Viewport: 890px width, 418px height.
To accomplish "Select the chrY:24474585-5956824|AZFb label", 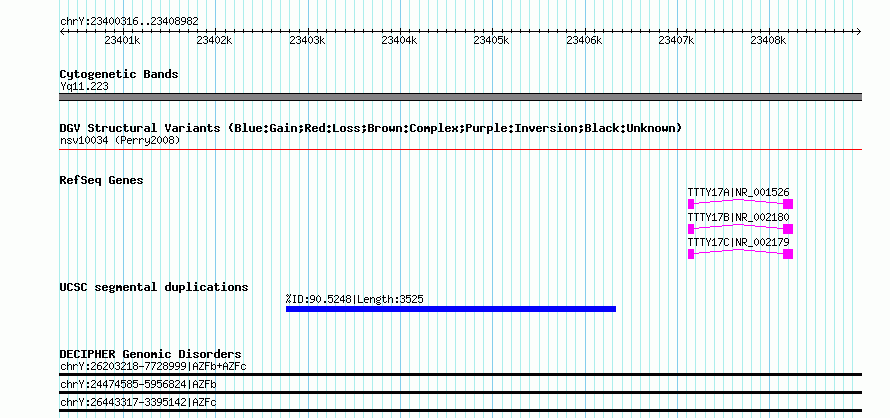I will (138, 384).
